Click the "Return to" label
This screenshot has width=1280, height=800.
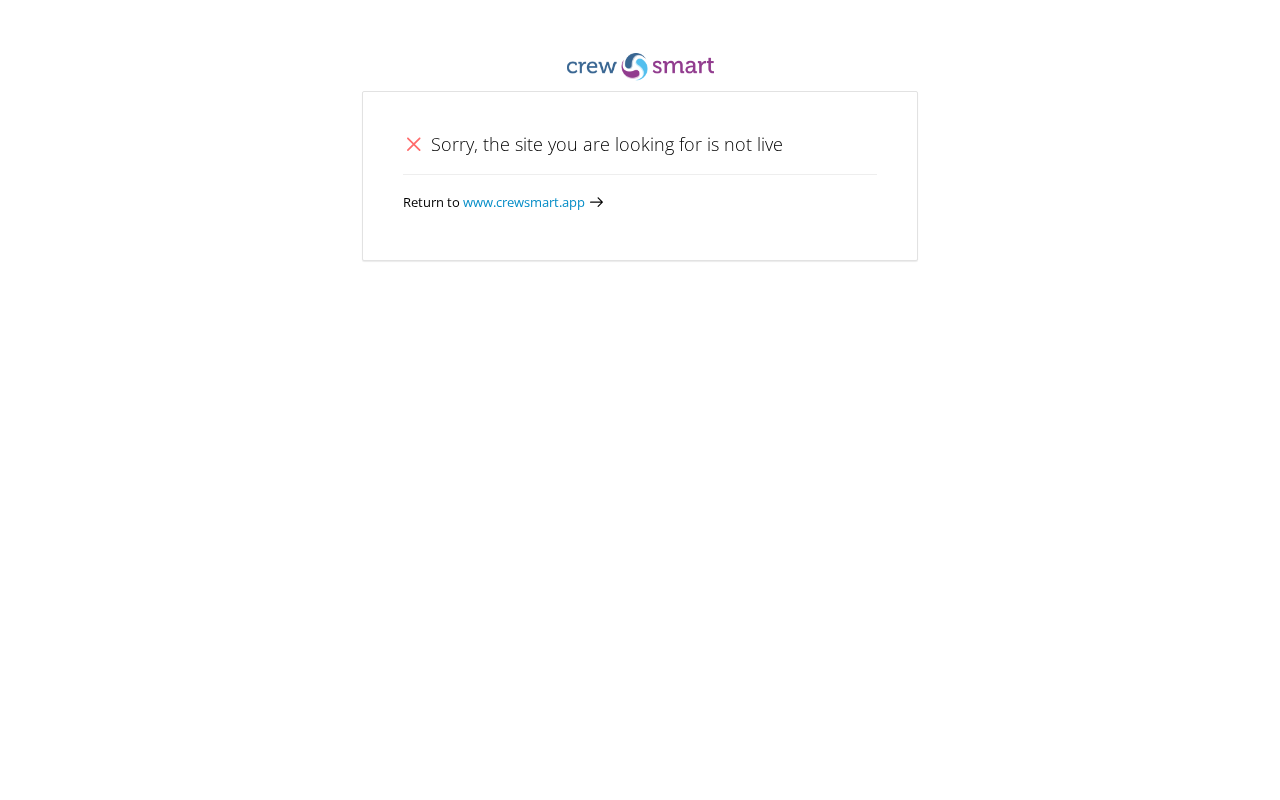[431, 202]
